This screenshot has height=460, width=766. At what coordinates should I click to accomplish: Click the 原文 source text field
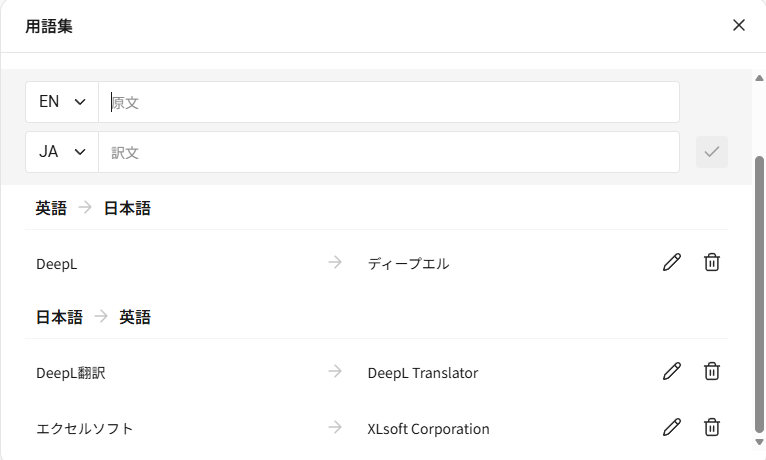pyautogui.click(x=390, y=102)
